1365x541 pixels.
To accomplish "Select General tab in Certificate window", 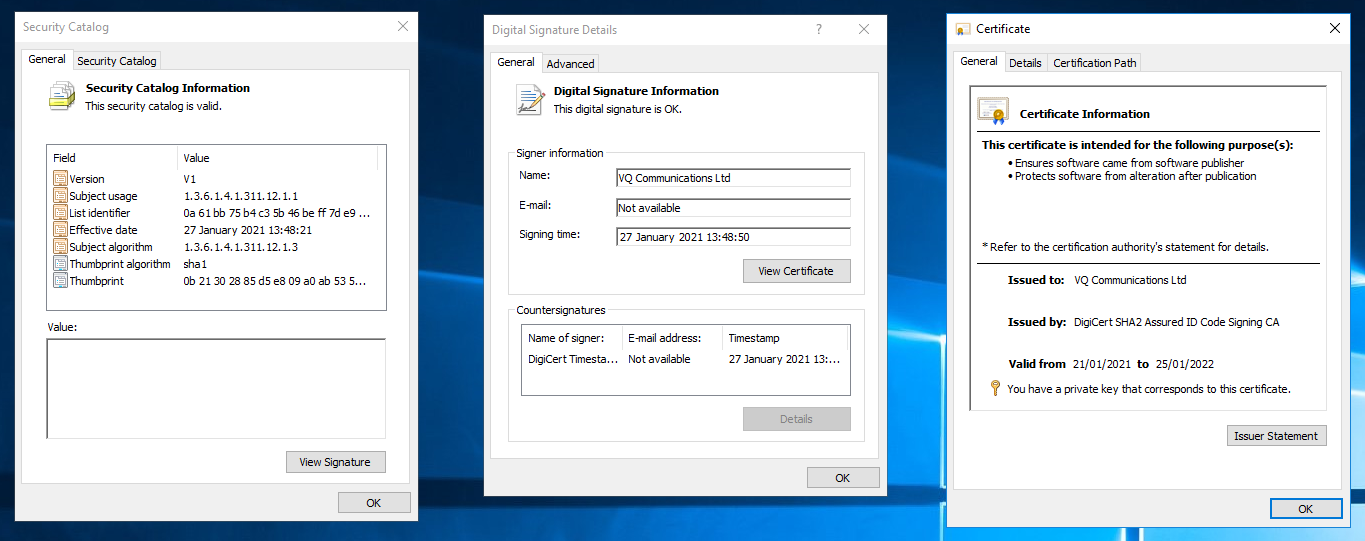I will point(979,61).
